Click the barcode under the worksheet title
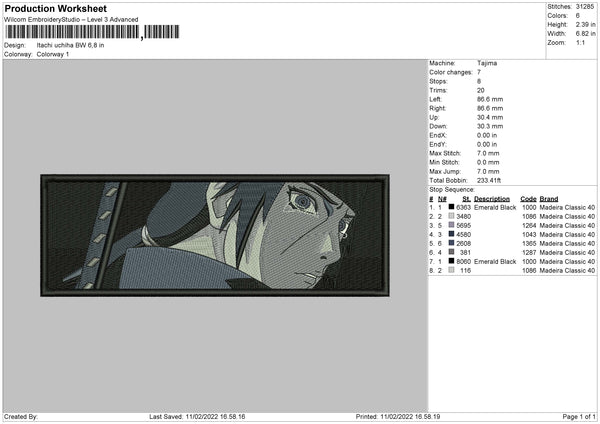This screenshot has height=424, width=600. (x=92, y=32)
